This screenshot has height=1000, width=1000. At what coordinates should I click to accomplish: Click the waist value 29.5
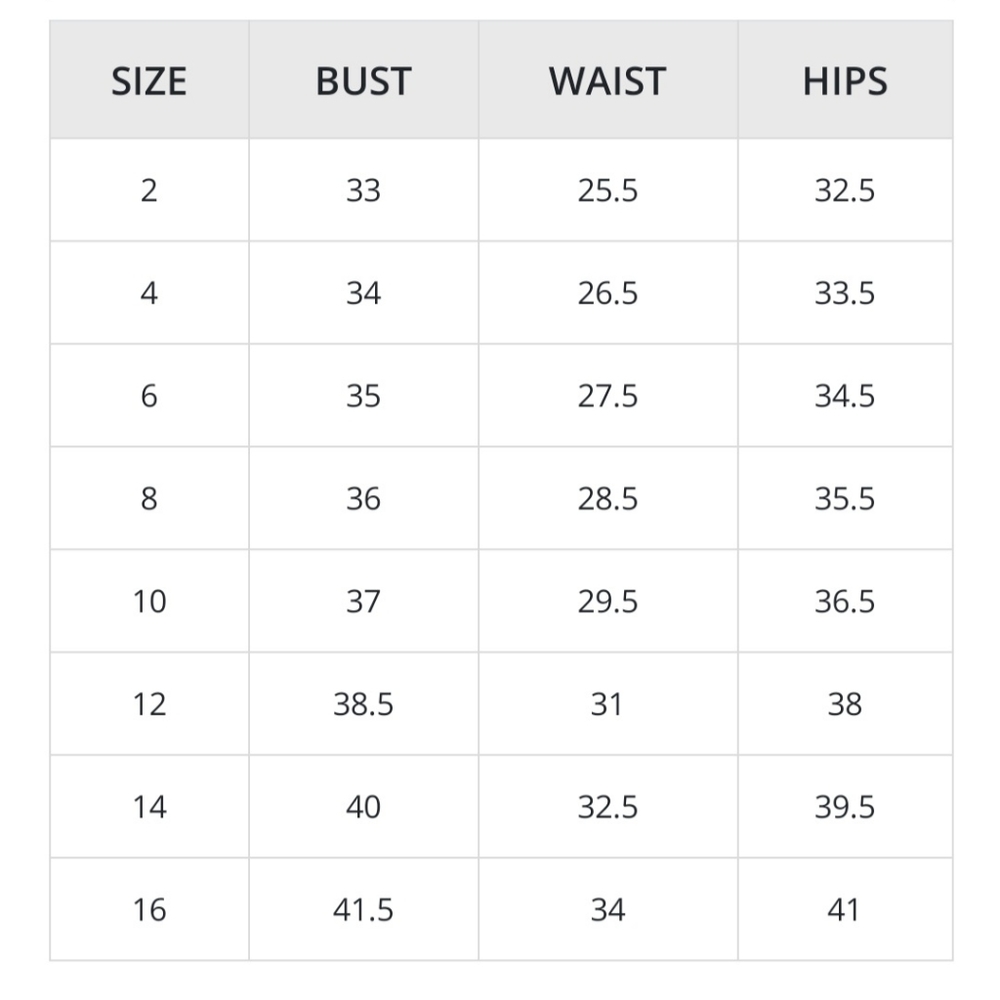point(607,602)
